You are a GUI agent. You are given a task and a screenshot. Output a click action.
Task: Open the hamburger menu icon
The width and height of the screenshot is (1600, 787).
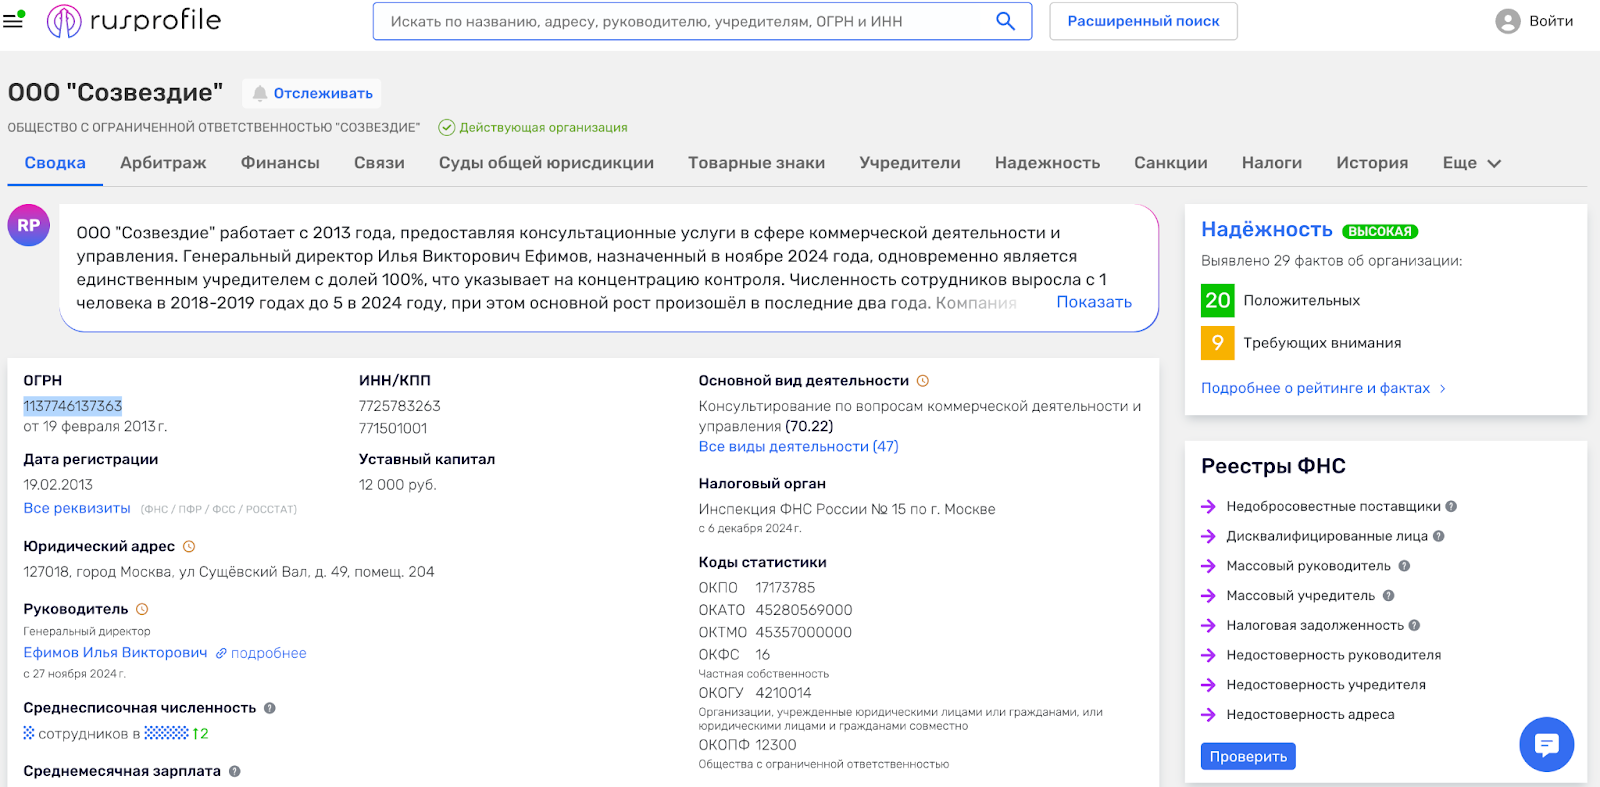point(14,20)
